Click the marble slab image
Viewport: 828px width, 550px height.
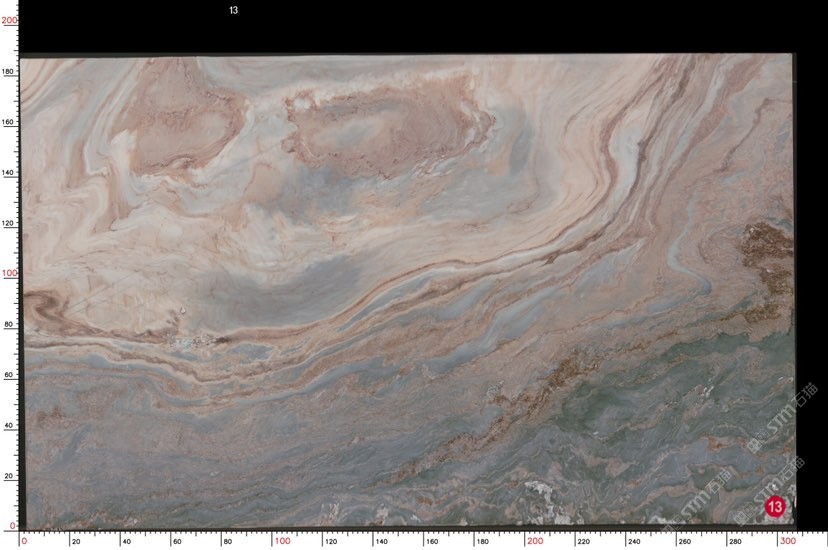(408, 290)
